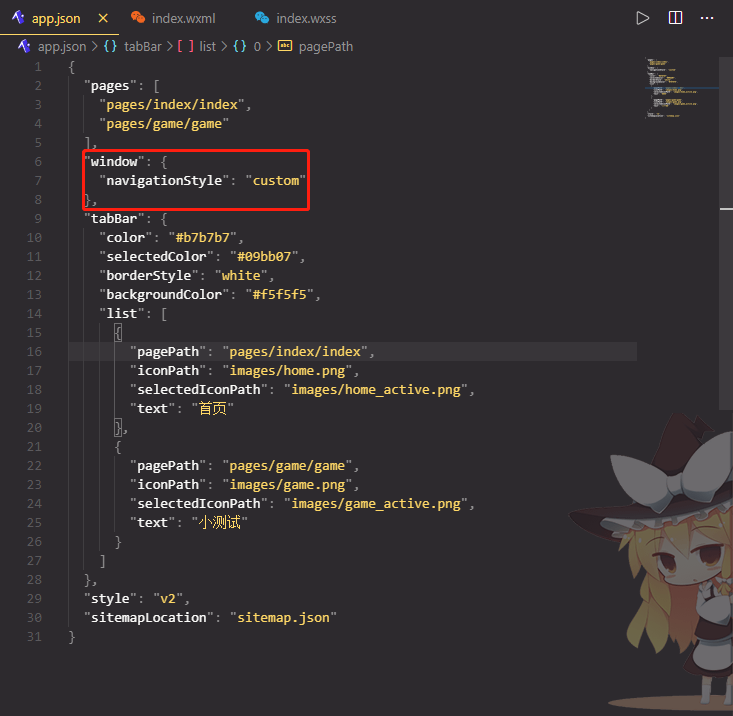Click "images/game.png" value

pyautogui.click(x=287, y=485)
